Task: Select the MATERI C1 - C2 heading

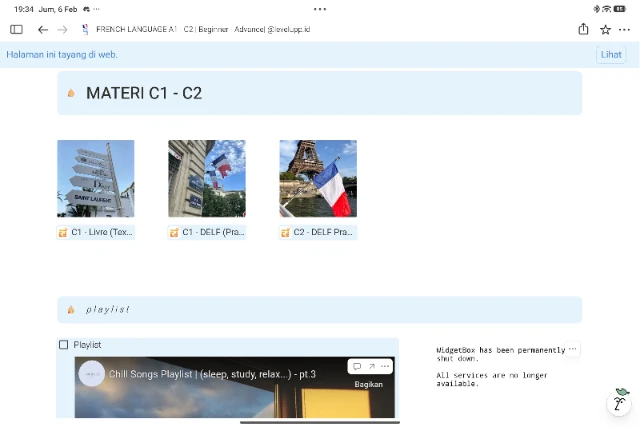Action: [x=144, y=93]
